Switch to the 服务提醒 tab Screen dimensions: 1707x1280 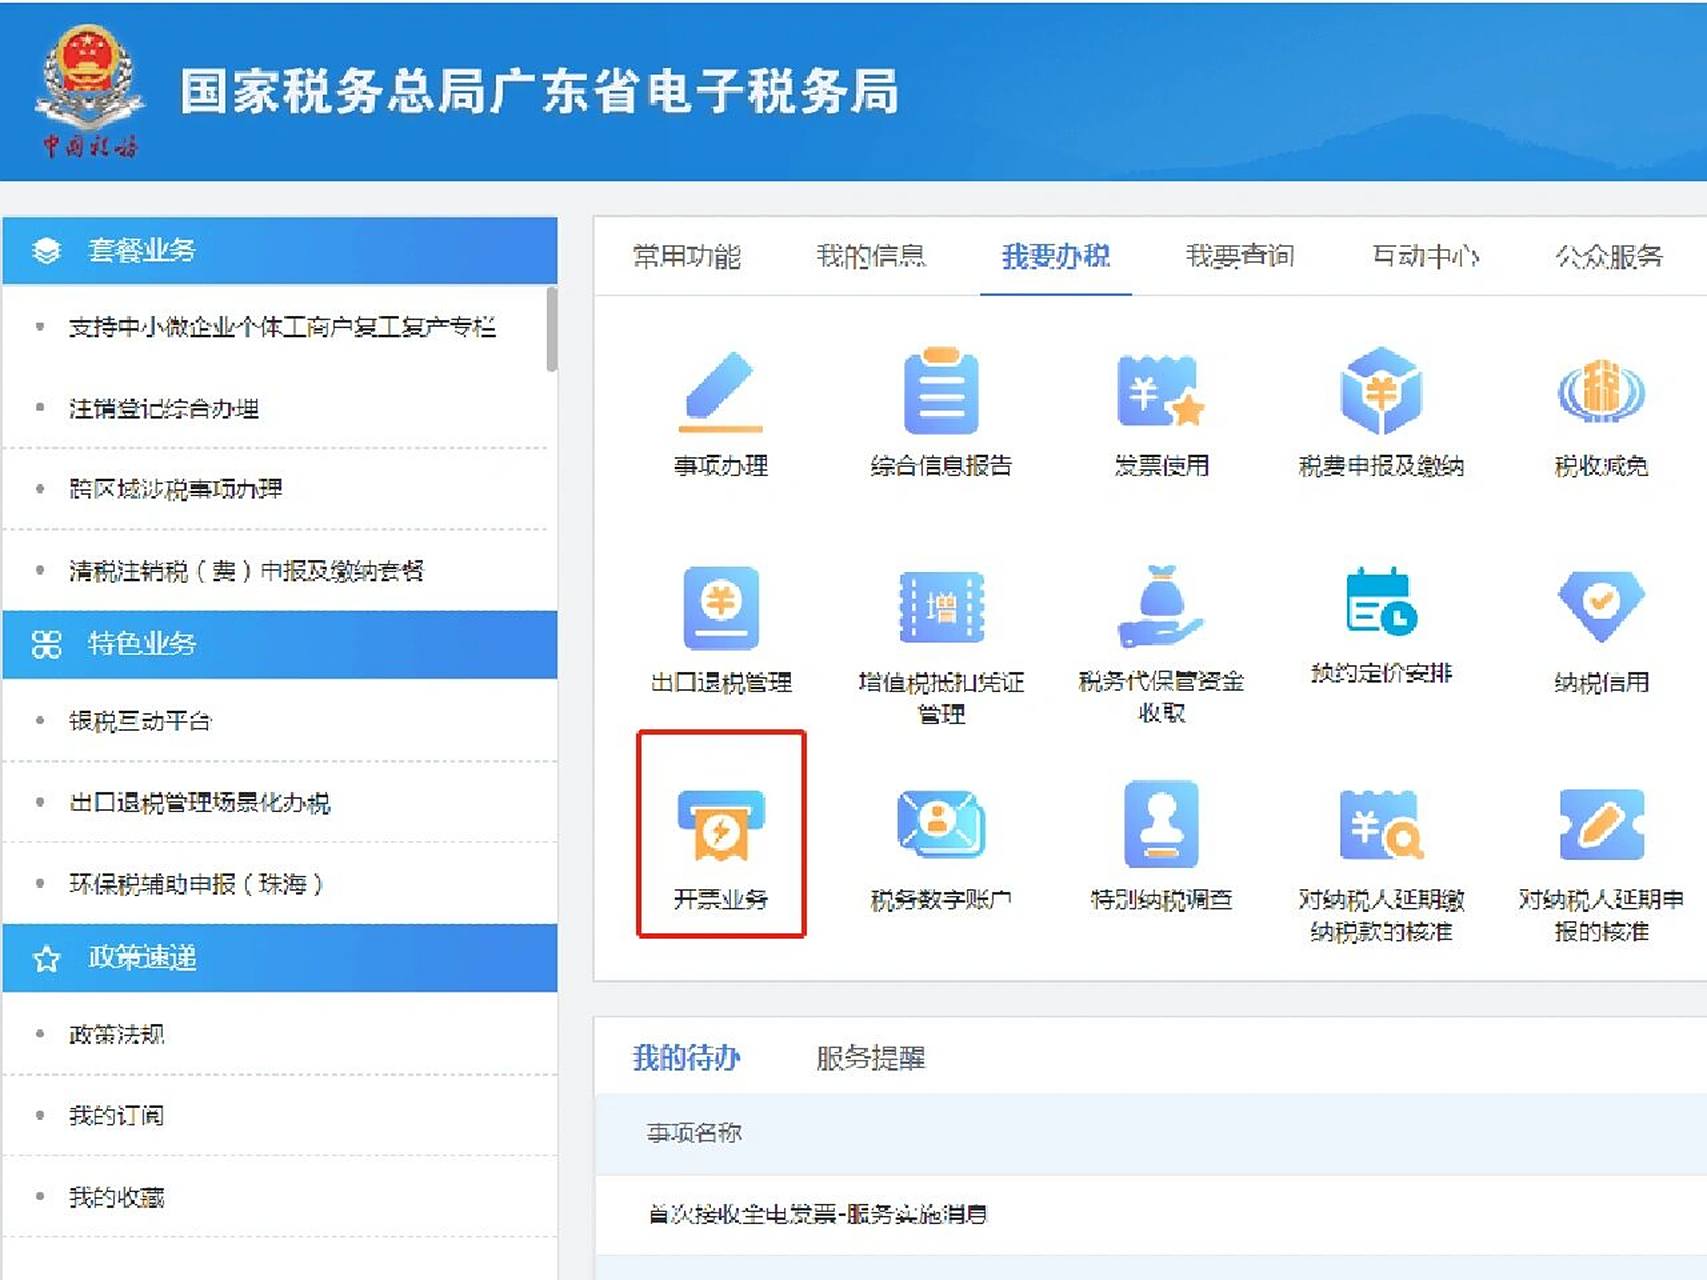(870, 1058)
